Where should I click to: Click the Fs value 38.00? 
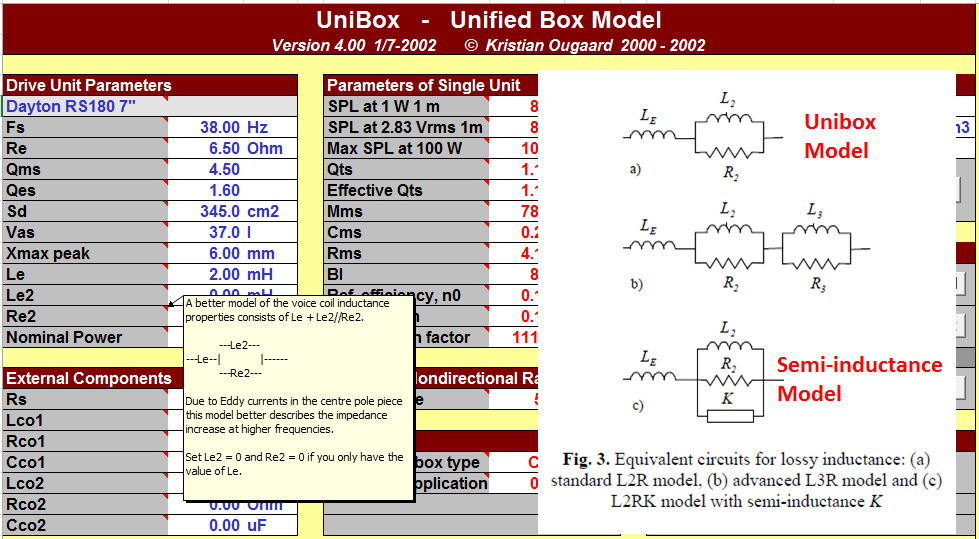click(x=220, y=127)
